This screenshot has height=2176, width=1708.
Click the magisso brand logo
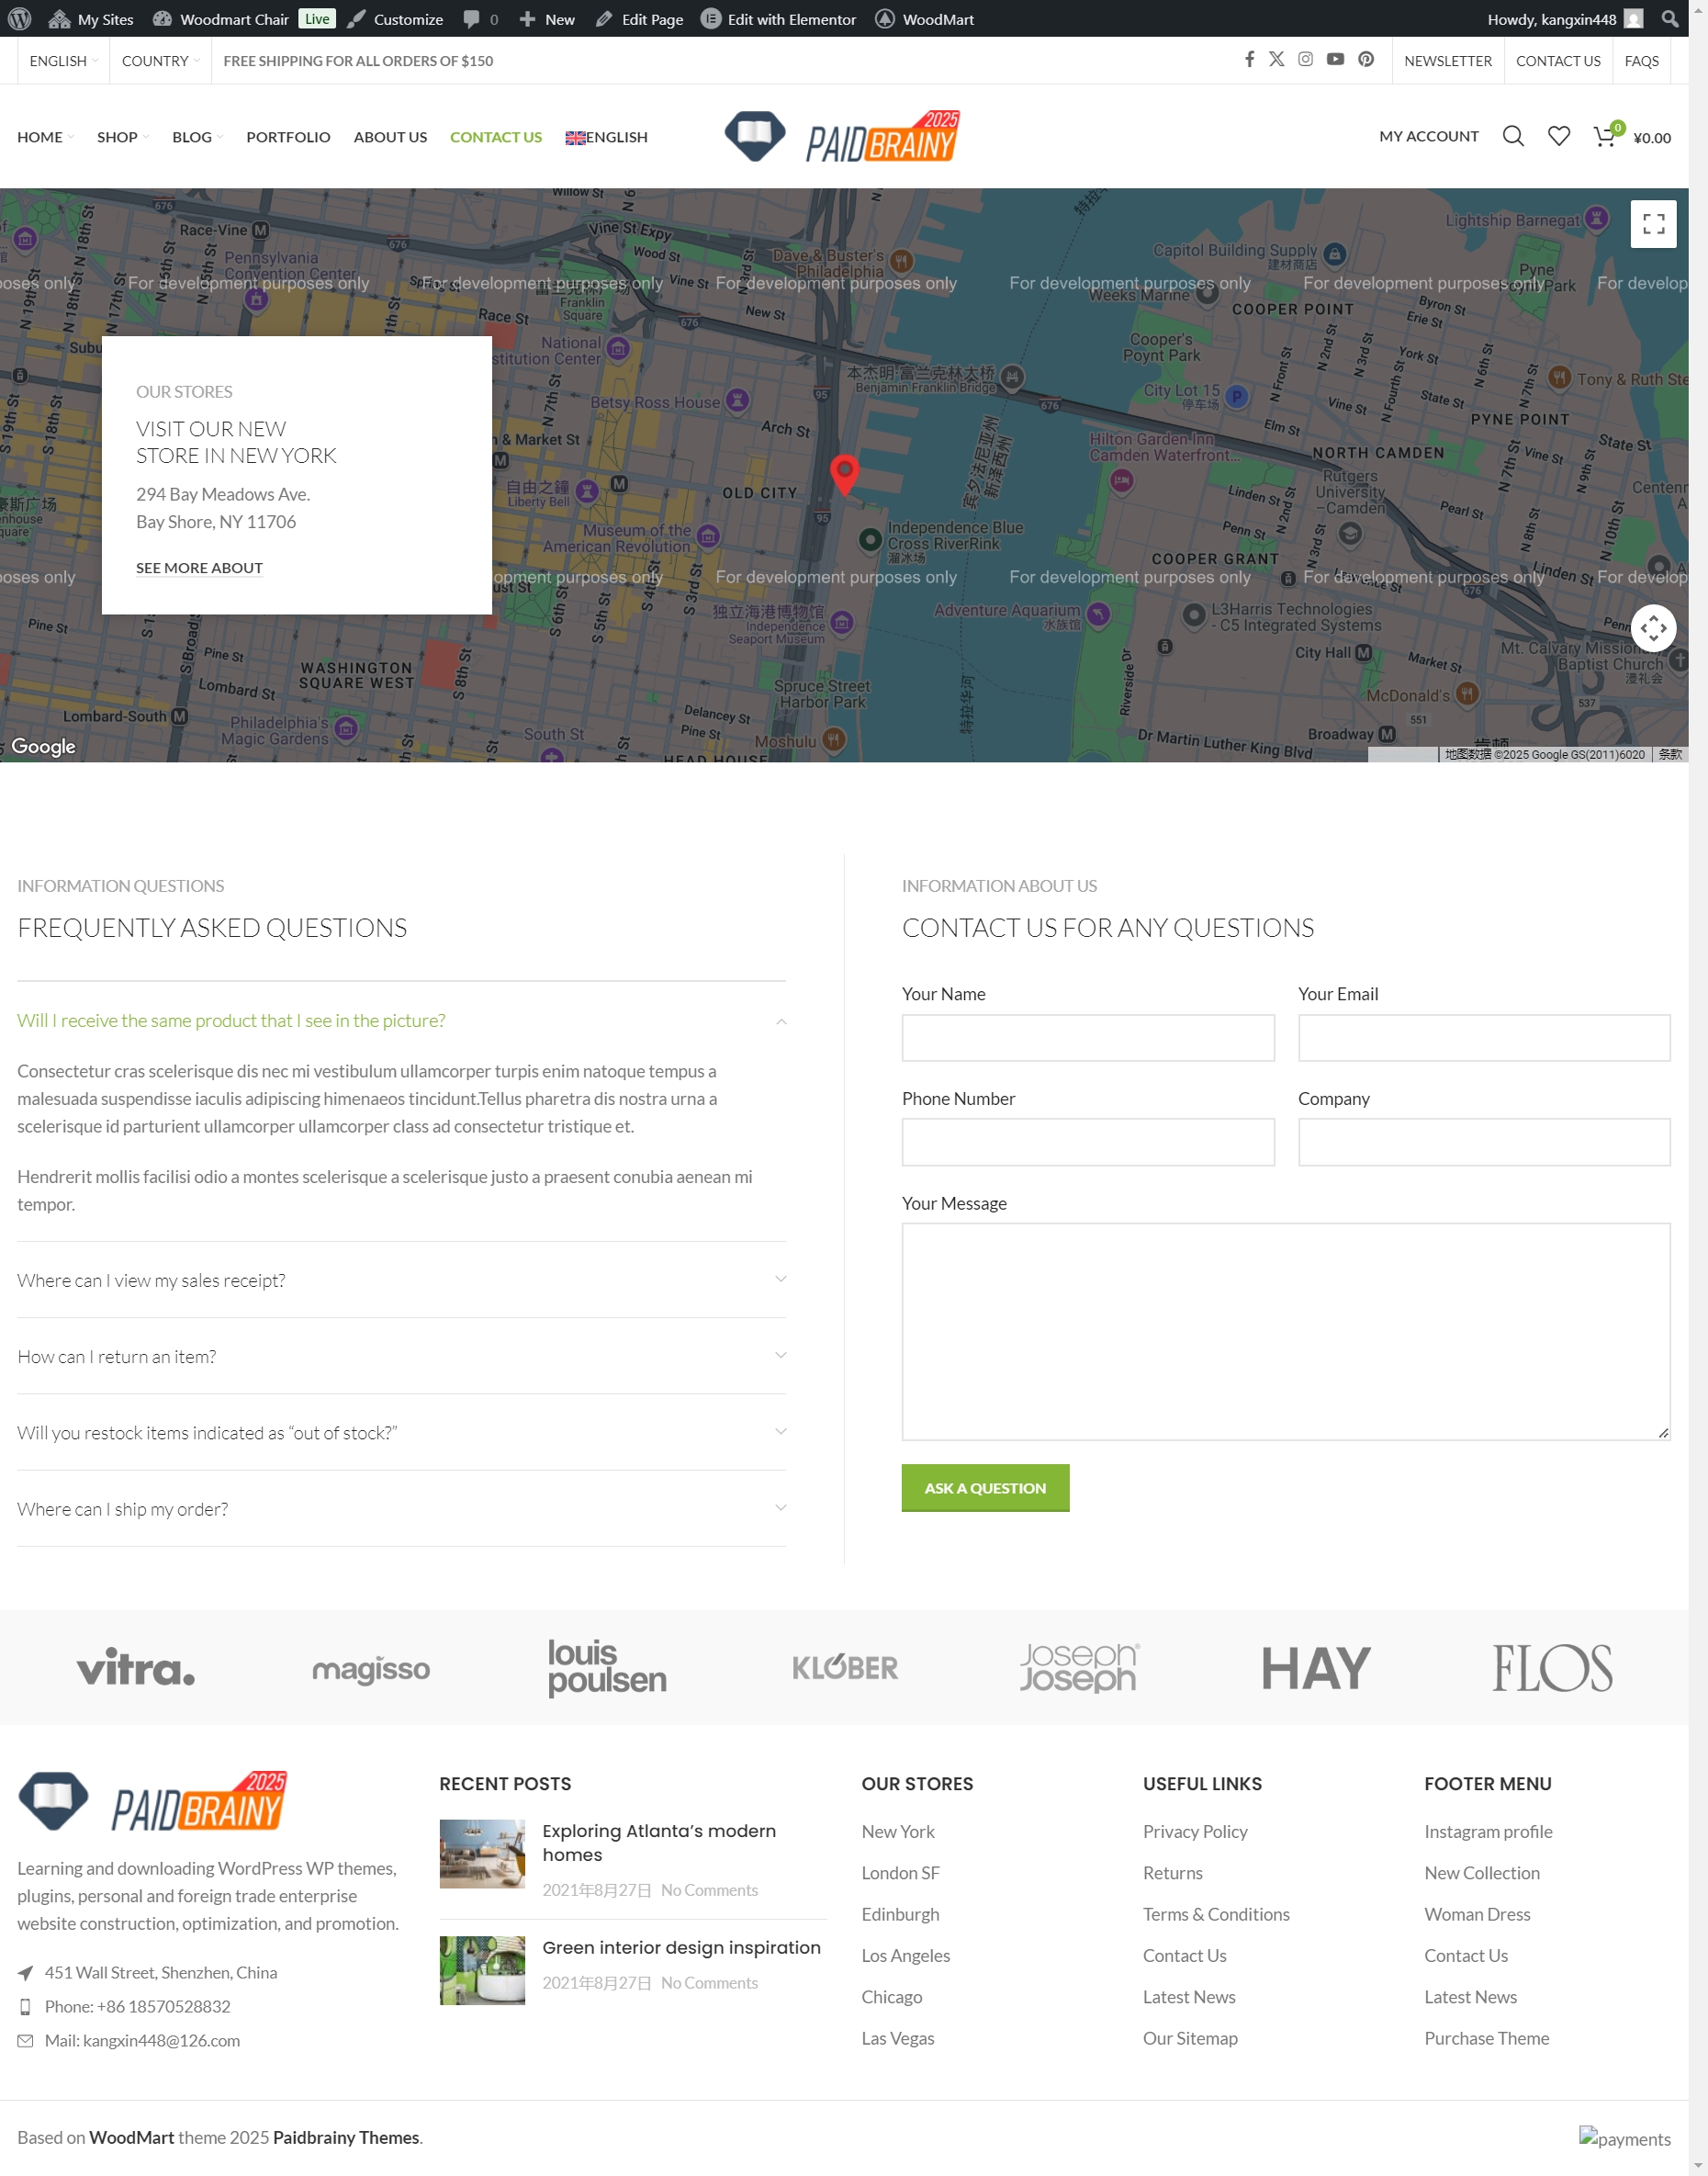(x=371, y=1669)
